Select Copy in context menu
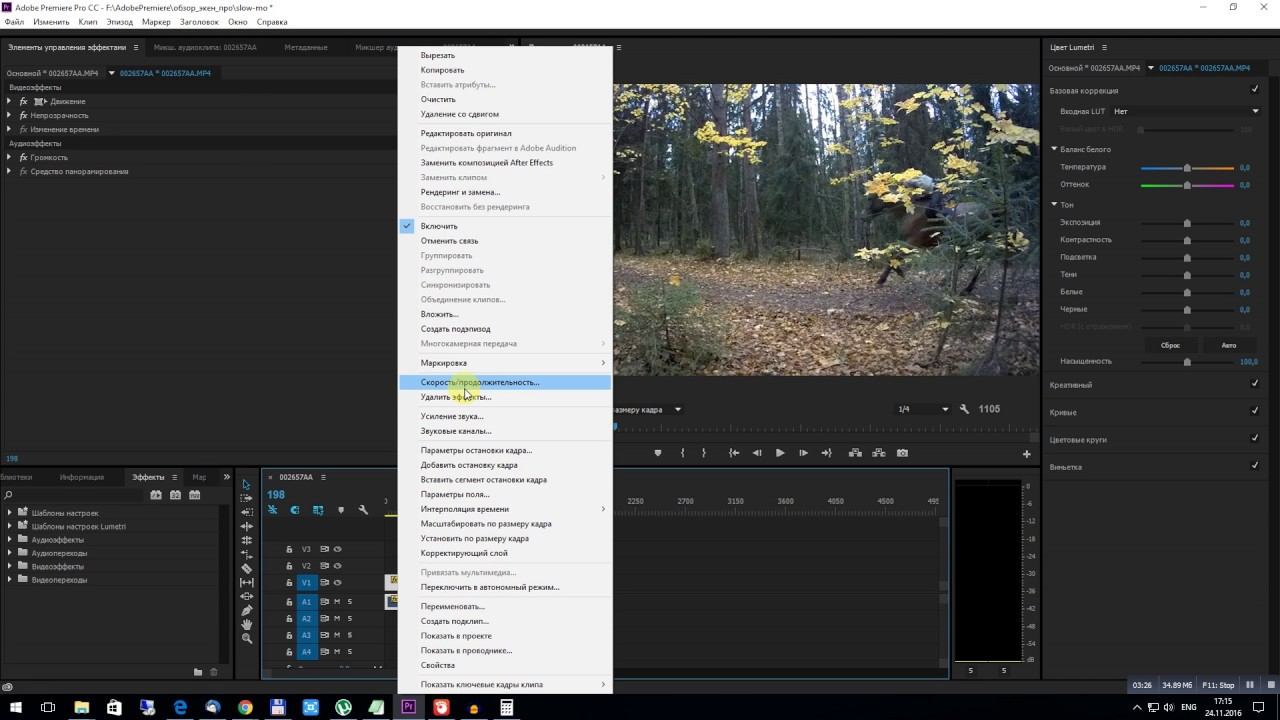This screenshot has height=720, width=1280. [505, 70]
